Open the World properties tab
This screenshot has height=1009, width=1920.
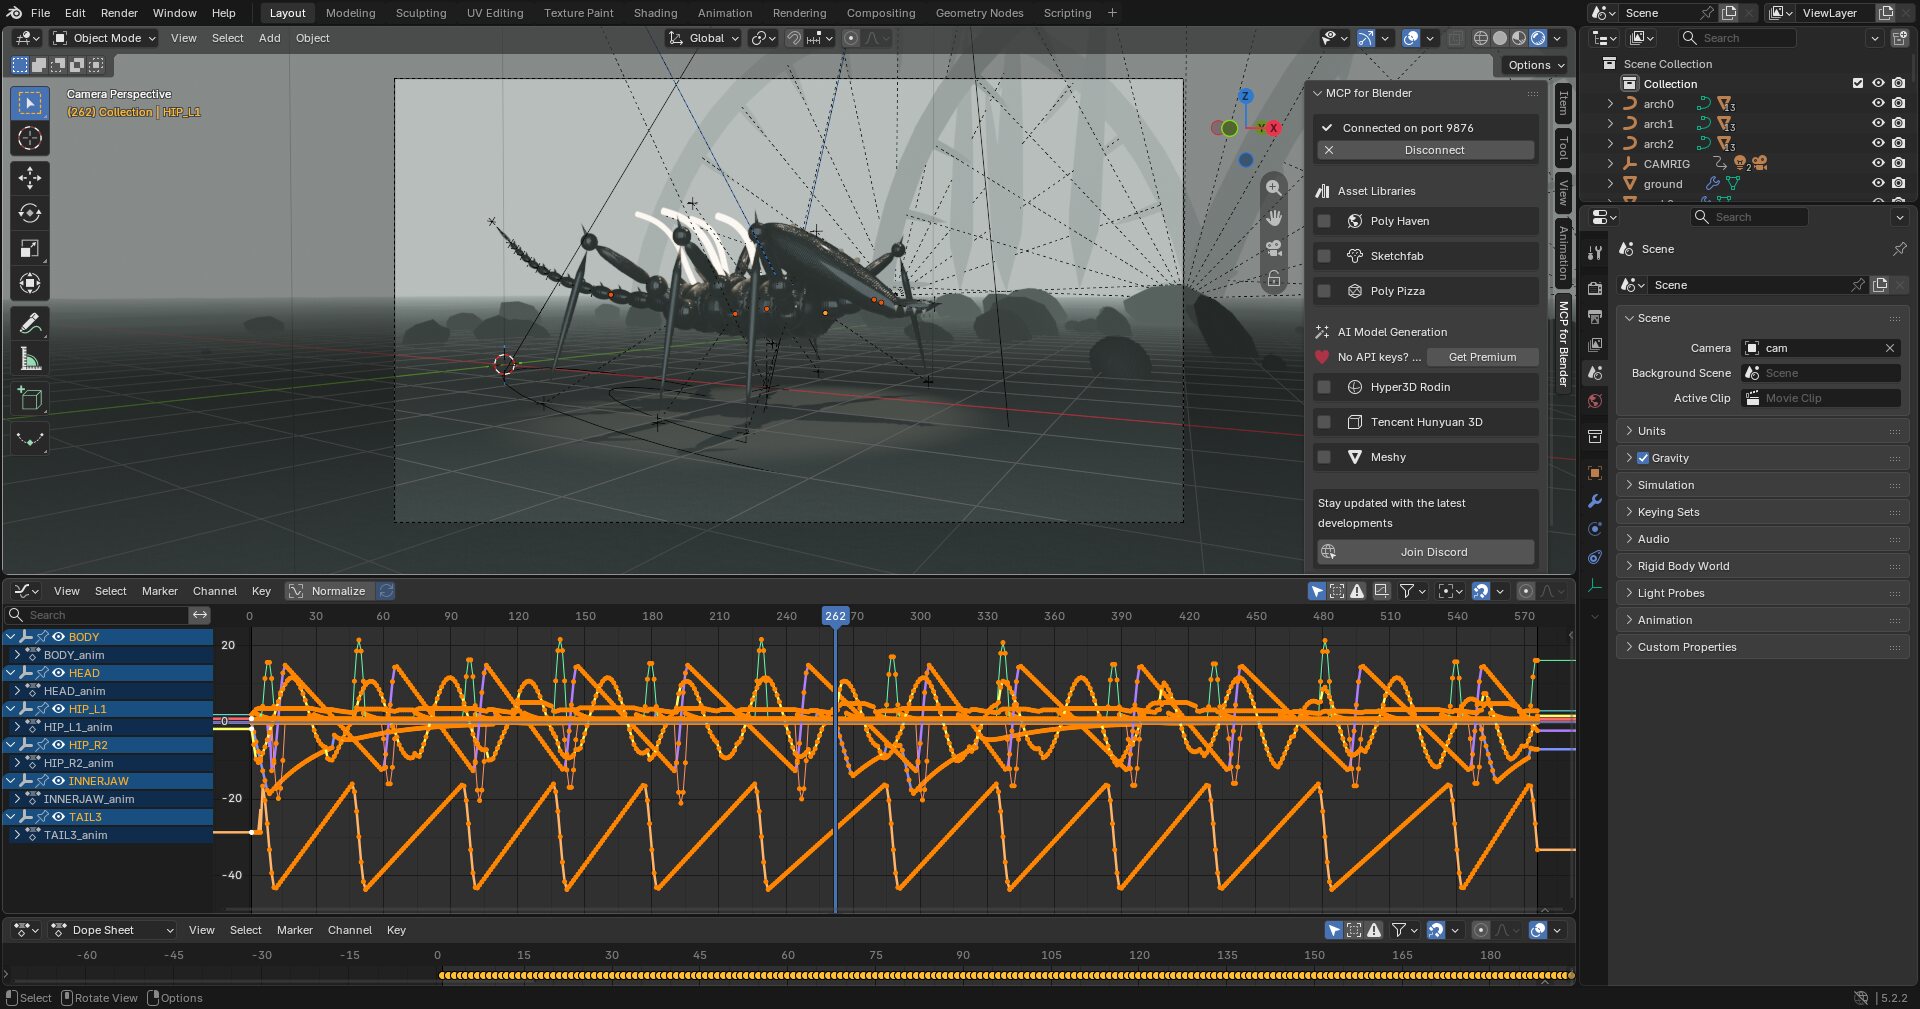(x=1595, y=401)
